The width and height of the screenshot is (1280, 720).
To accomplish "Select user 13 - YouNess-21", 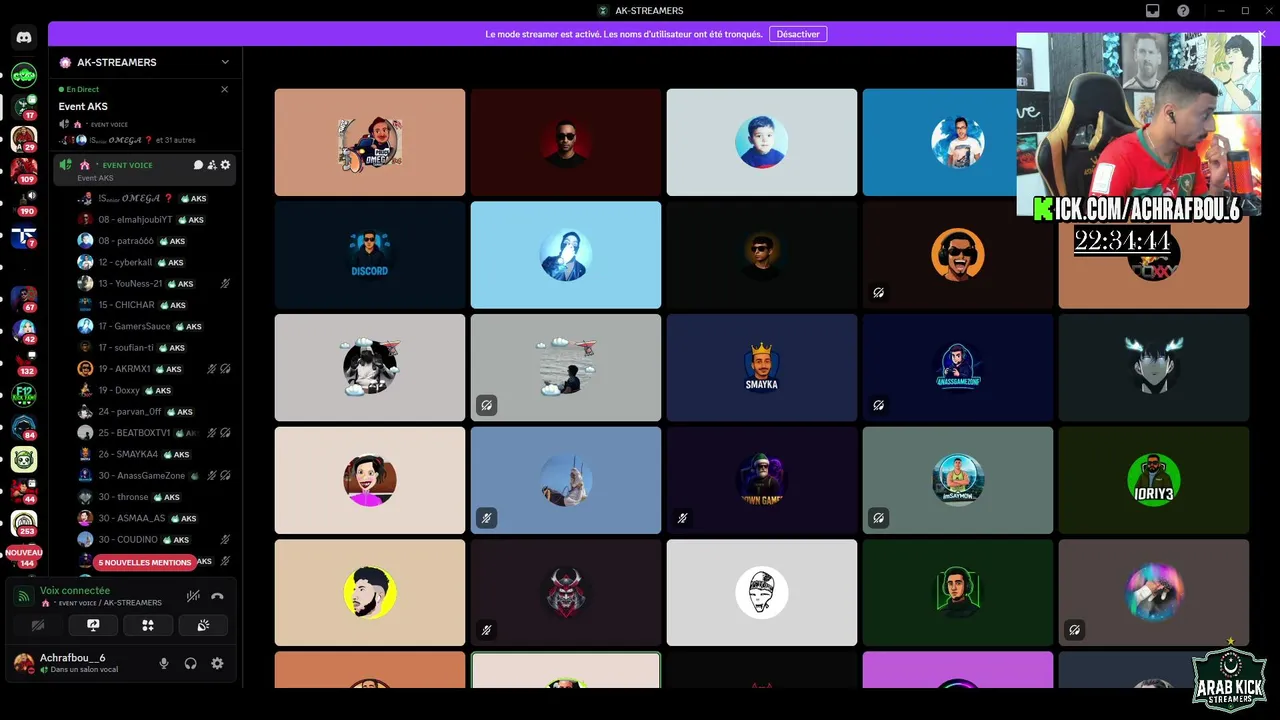I will click(x=155, y=283).
